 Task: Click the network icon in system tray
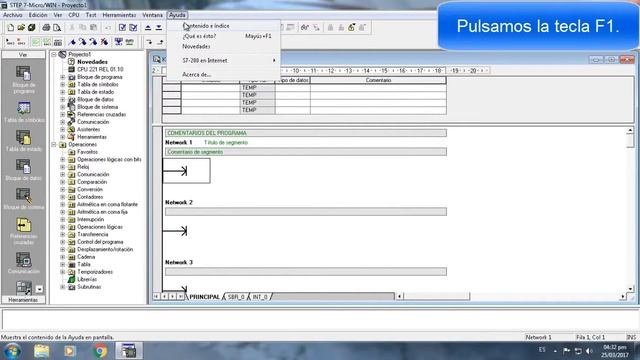[x=578, y=351]
